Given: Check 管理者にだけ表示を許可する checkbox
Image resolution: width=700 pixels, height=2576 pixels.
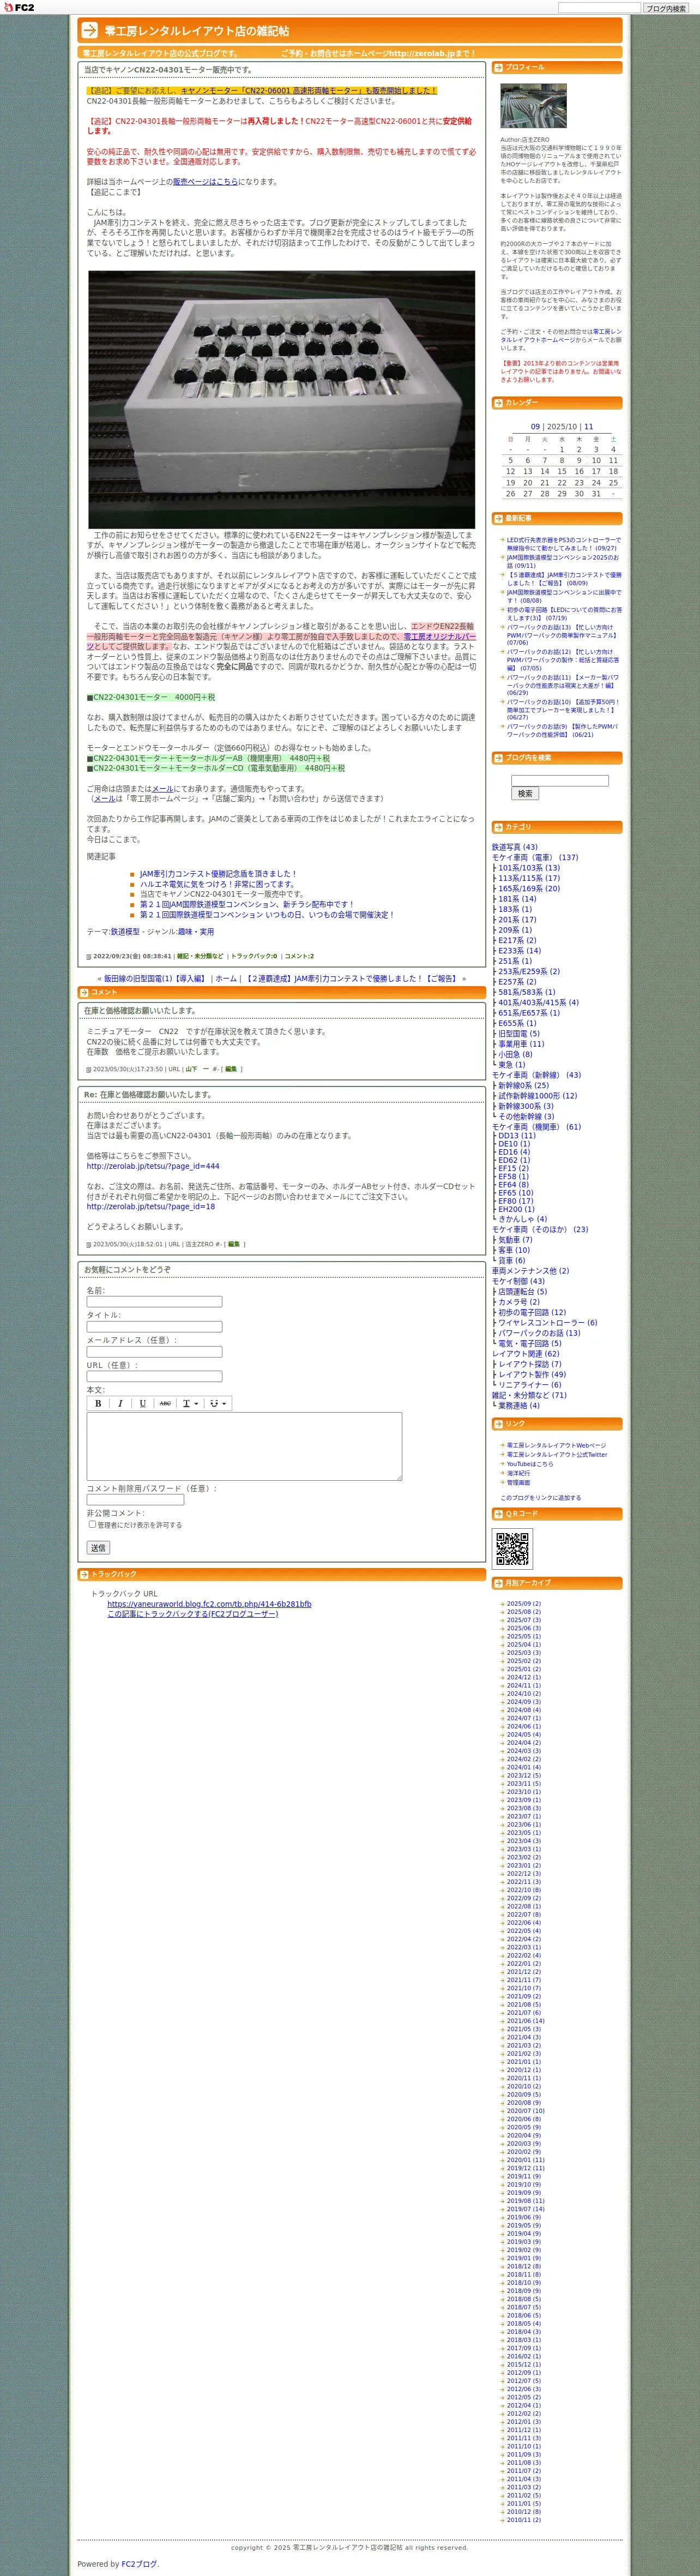Looking at the screenshot, I should pos(92,1524).
